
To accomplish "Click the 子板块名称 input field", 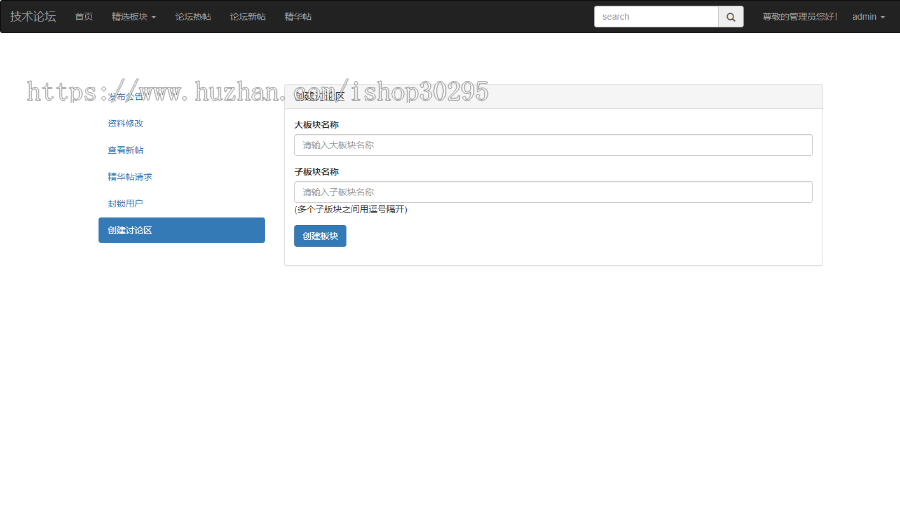I will point(553,192).
